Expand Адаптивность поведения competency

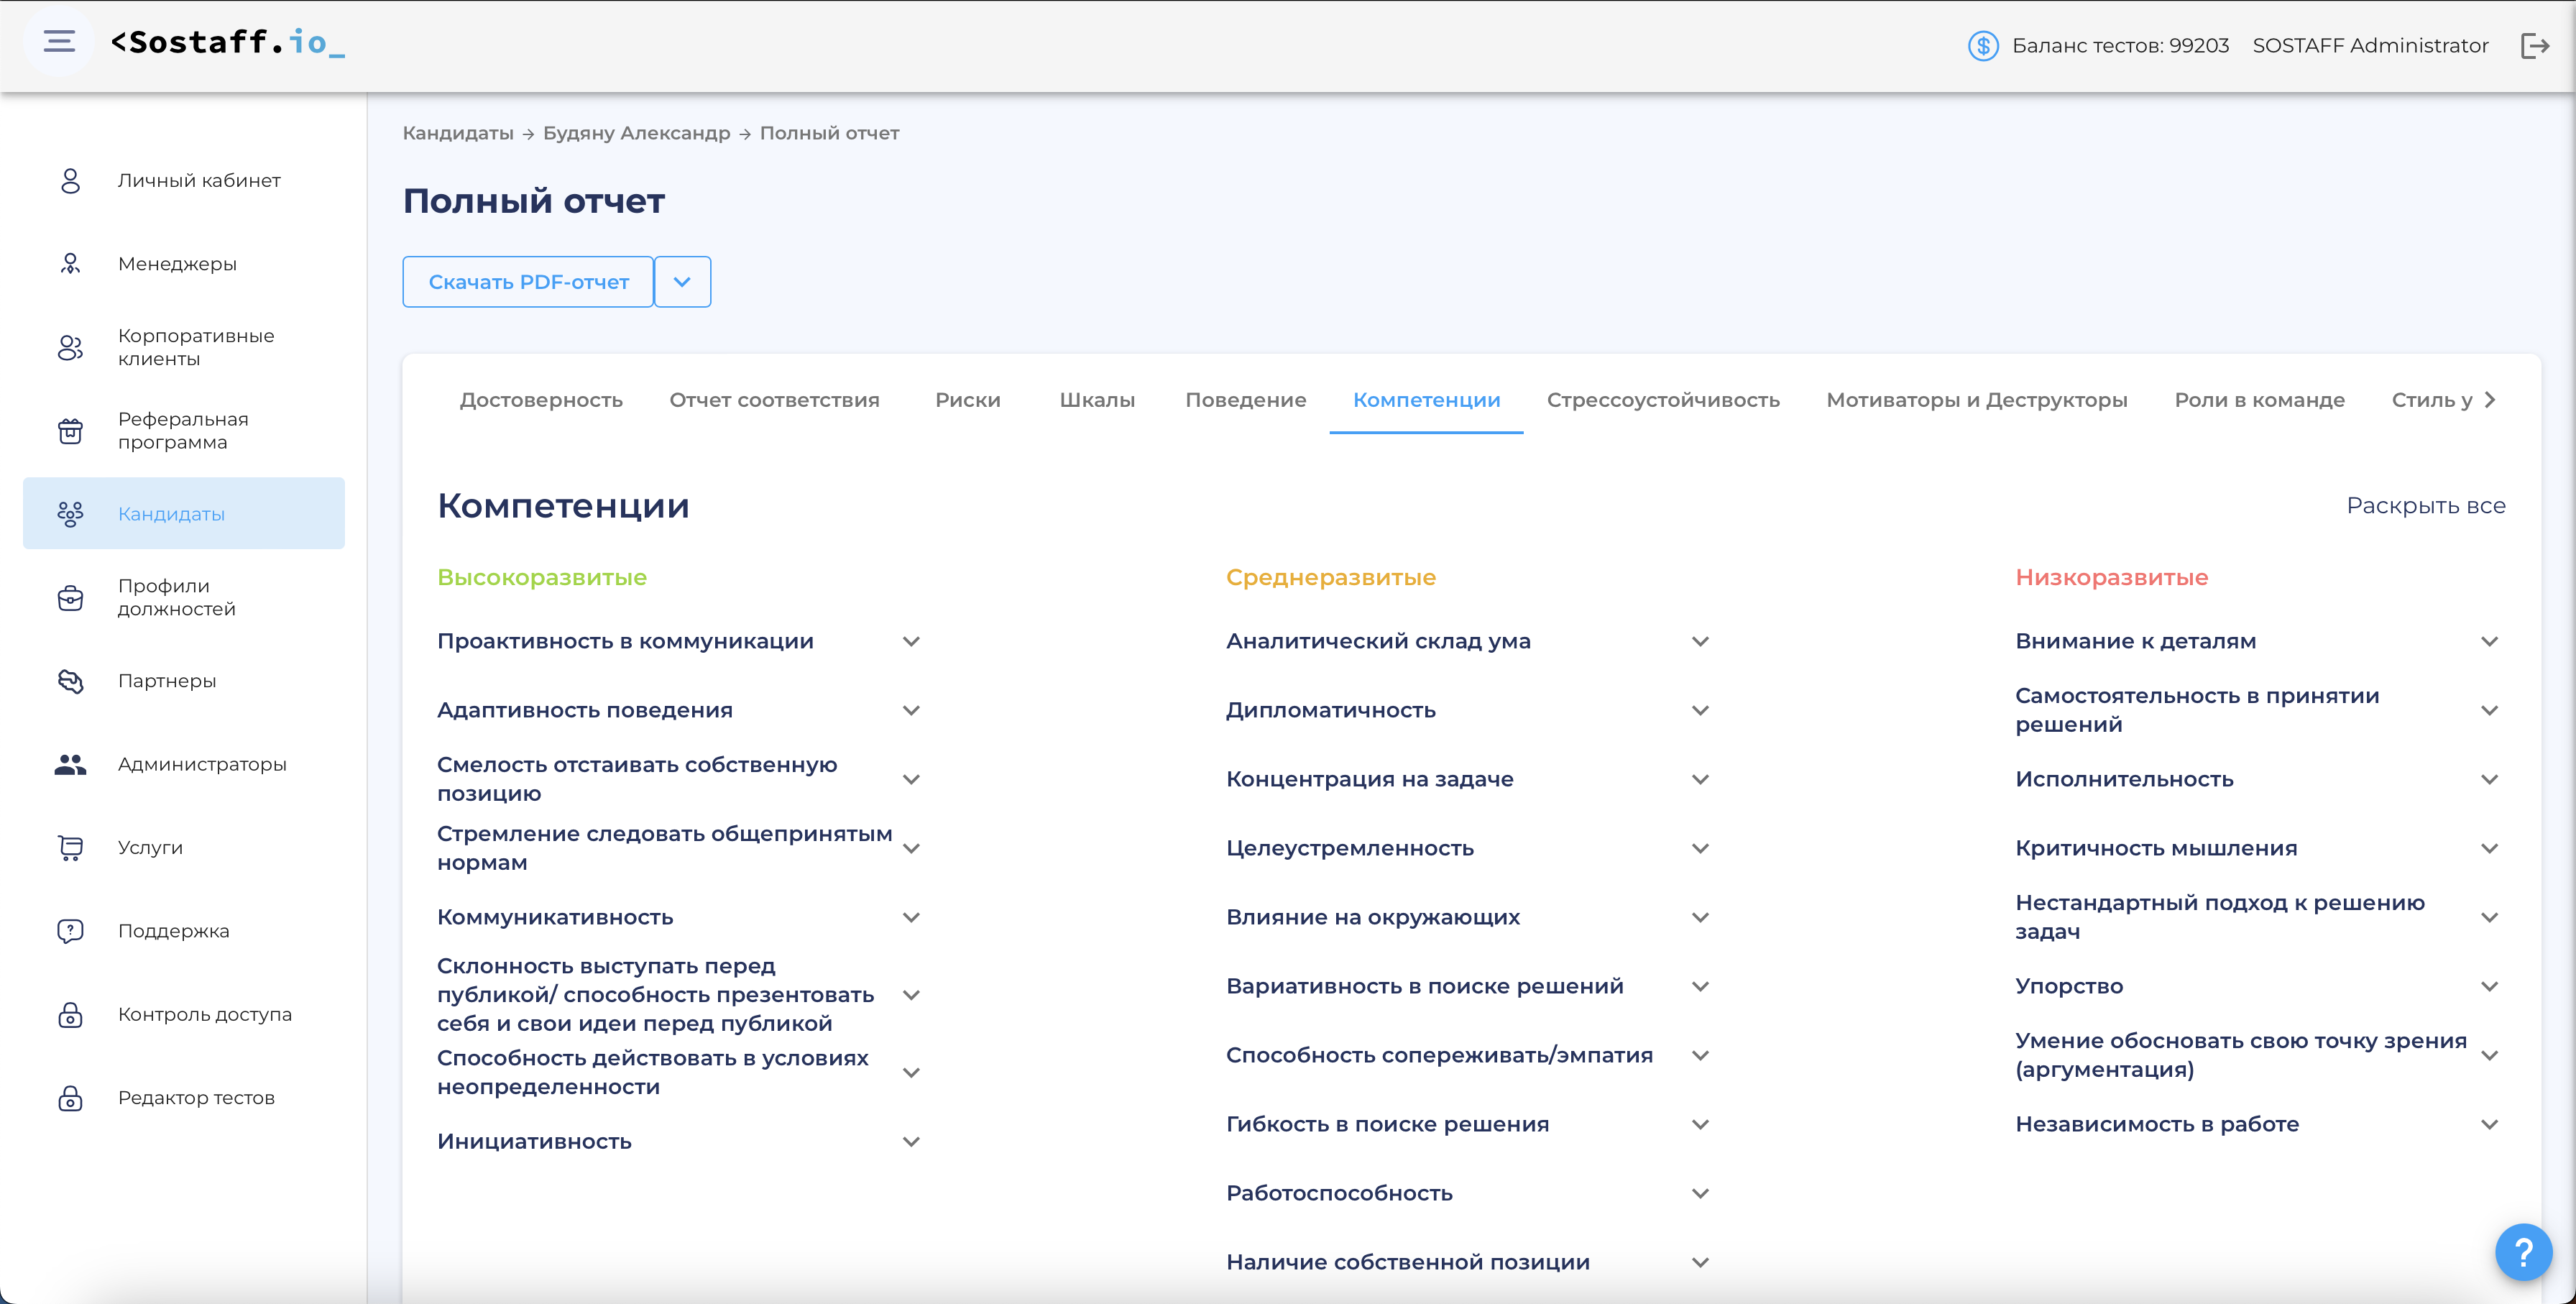coord(910,710)
